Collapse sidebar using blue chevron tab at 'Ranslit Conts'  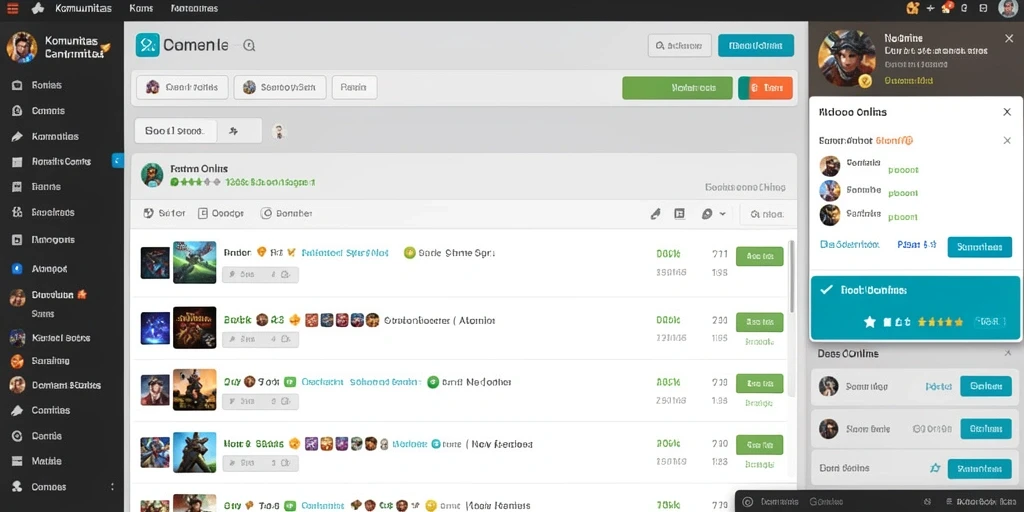[118, 160]
